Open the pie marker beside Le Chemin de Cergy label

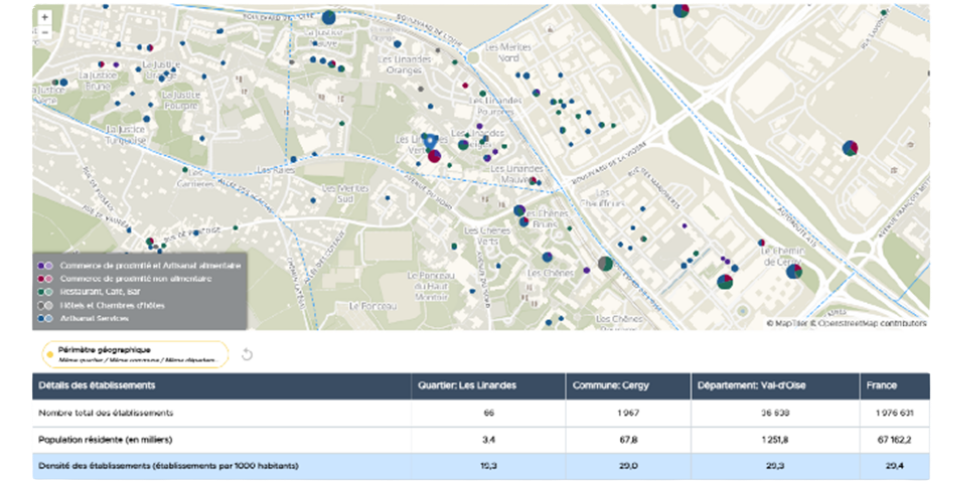click(794, 271)
